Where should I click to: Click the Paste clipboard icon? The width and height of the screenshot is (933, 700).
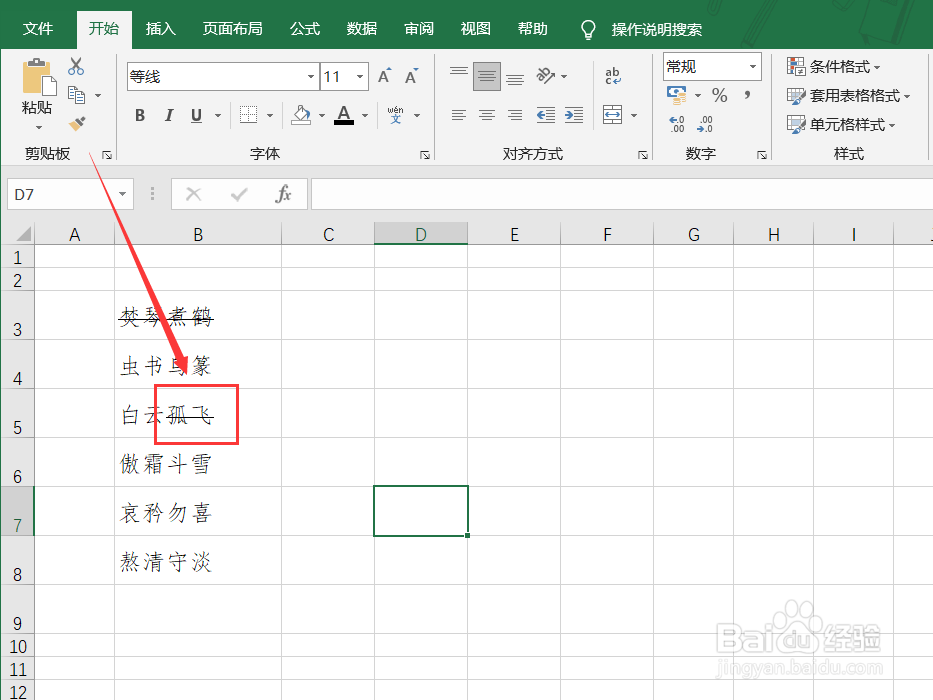pyautogui.click(x=39, y=77)
